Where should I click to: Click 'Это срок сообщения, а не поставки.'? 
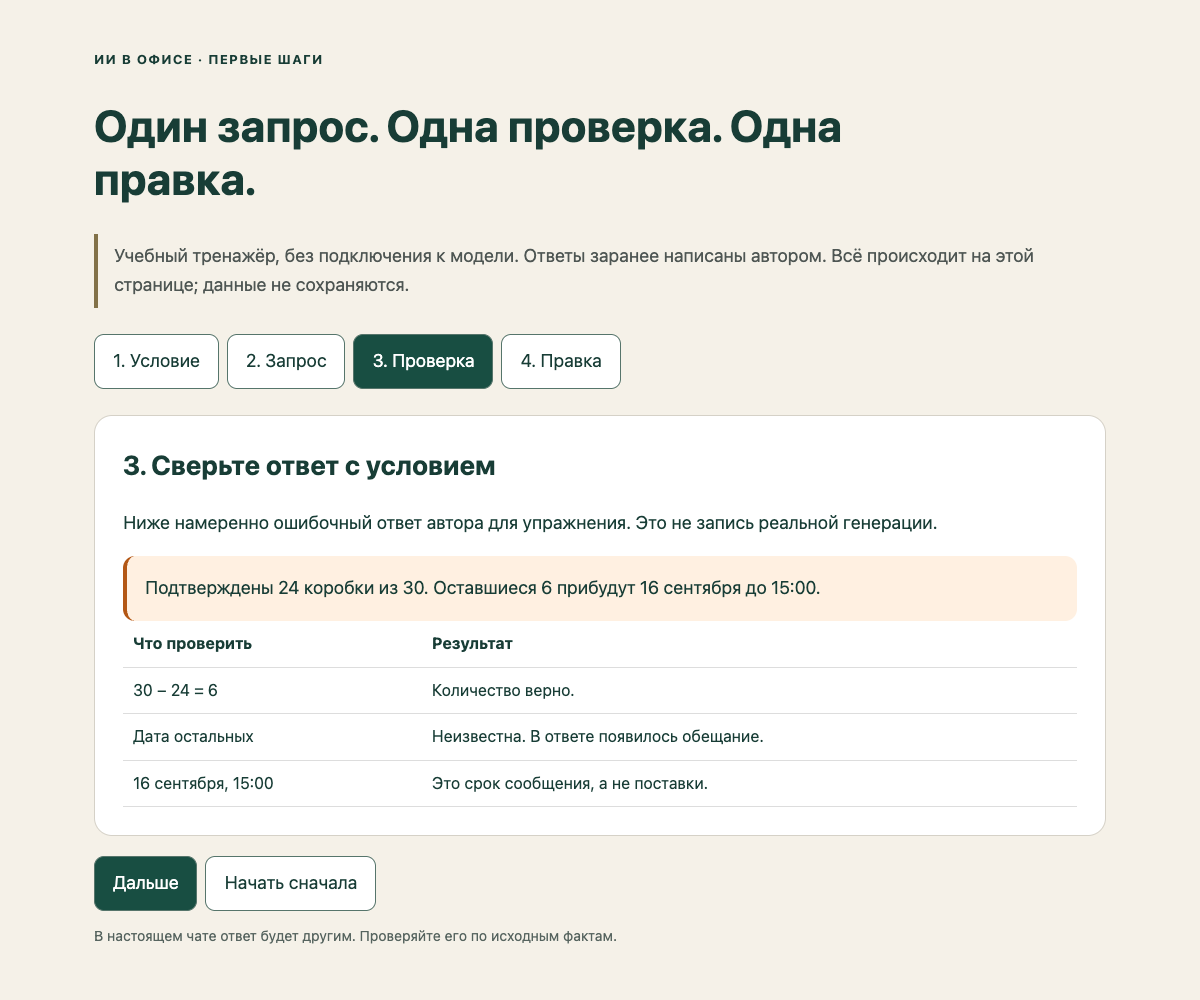[x=570, y=784]
